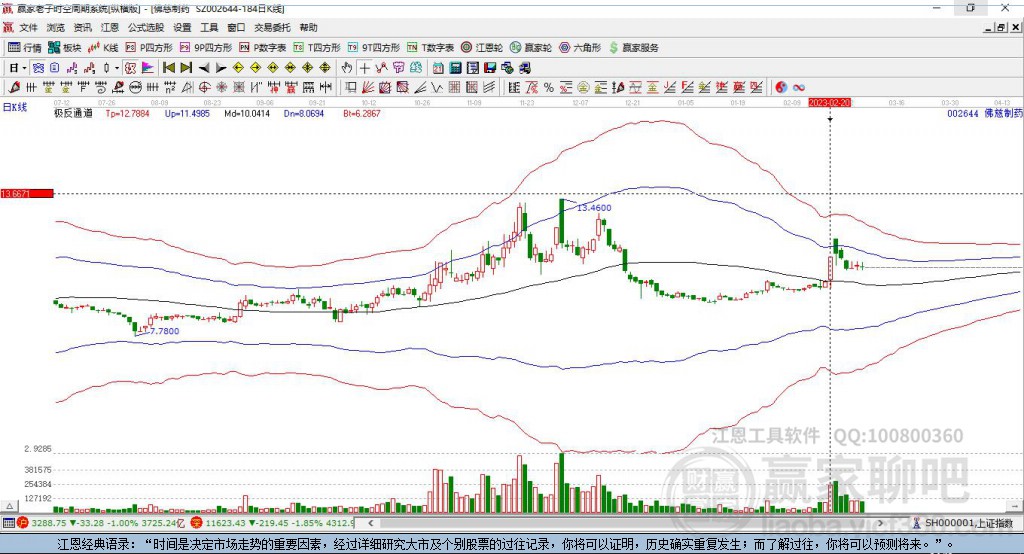Viewport: 1024px width, 554px height.
Task: Select the red pencil drawing tool
Action: [13, 87]
